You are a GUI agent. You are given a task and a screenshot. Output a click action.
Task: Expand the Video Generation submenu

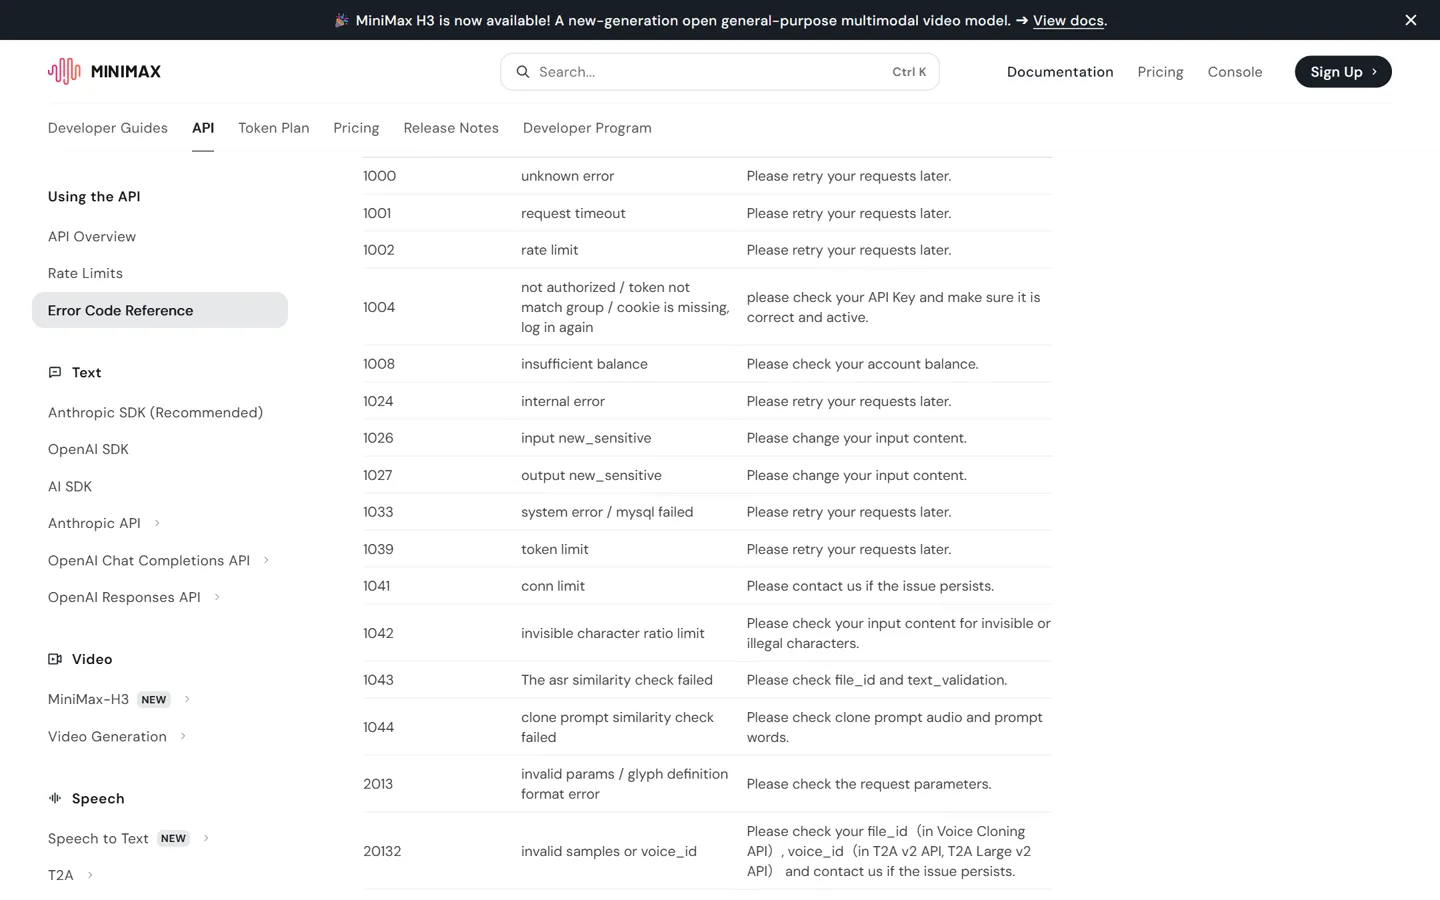(183, 736)
